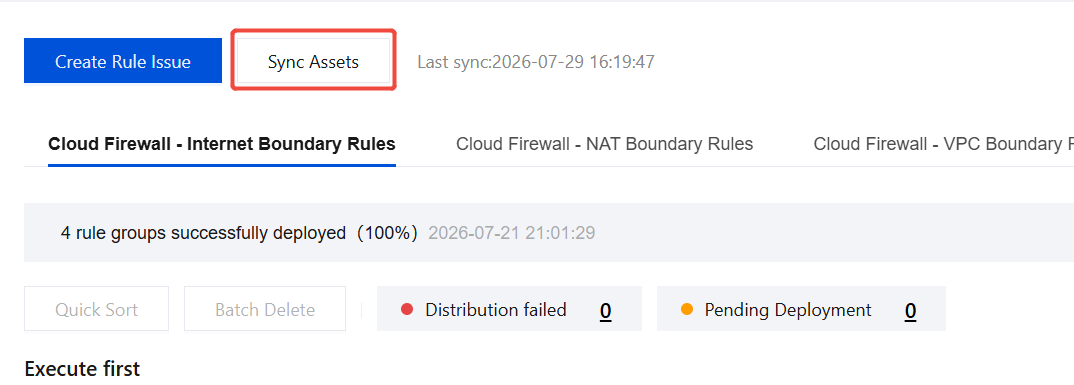Open the Distribution failed count link
Screen dimensions: 1074x385
pyautogui.click(x=605, y=311)
